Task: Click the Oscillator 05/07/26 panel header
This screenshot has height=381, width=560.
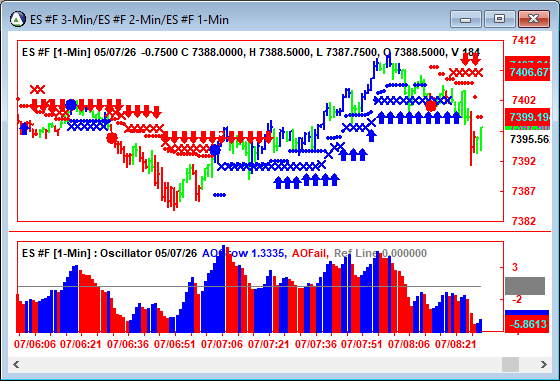Action: coord(109,253)
